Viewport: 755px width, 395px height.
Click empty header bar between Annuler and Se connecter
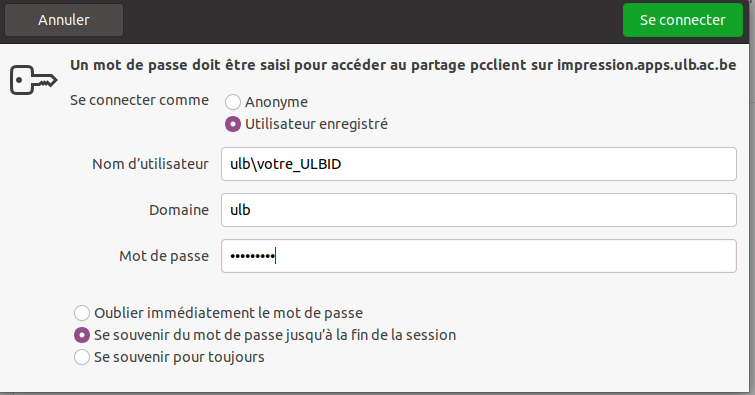point(373,20)
